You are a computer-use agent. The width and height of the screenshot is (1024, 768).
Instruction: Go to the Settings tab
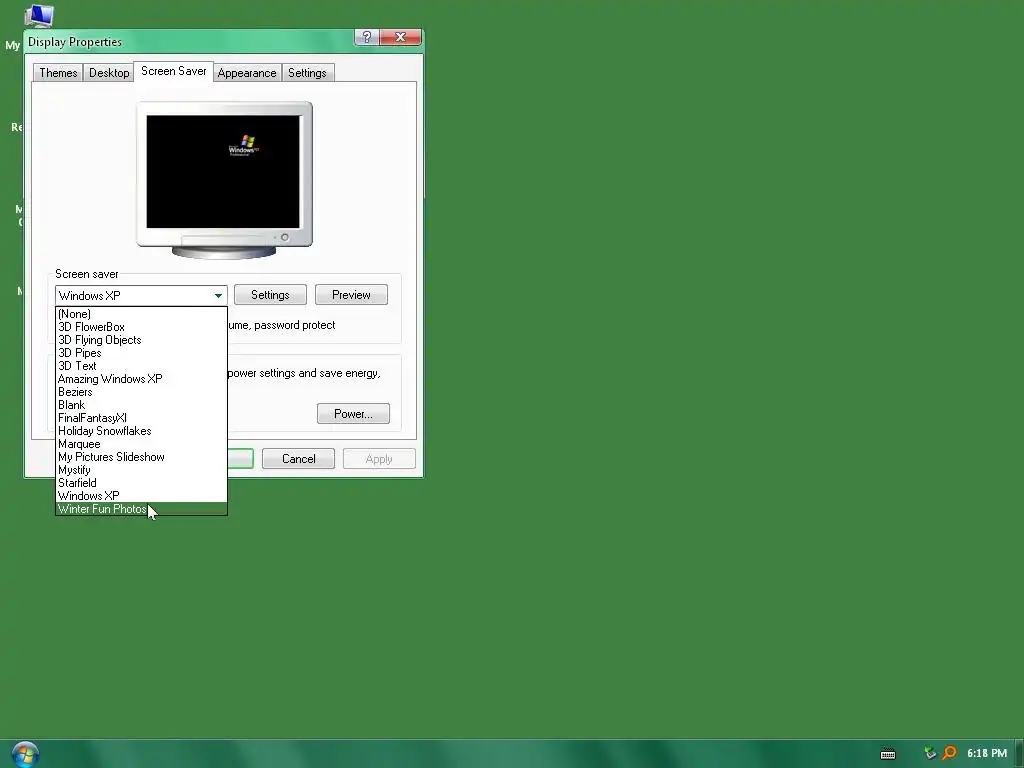[307, 72]
